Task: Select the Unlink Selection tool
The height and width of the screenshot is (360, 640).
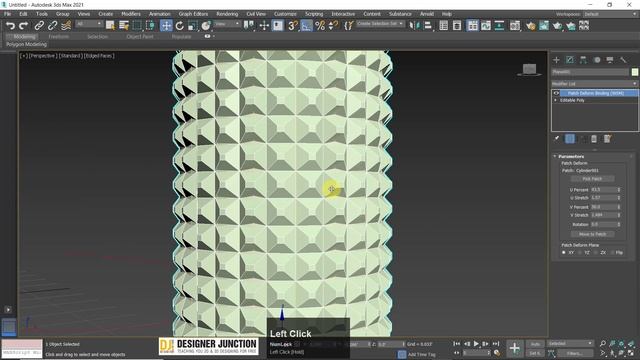Action: [x=52, y=26]
